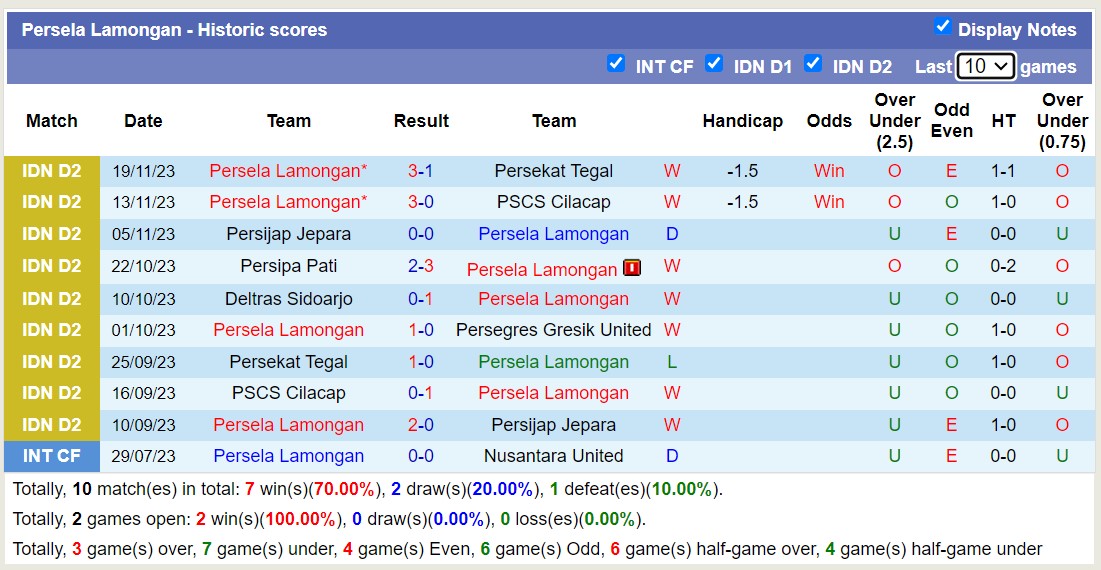This screenshot has height=570, width=1101.
Task: Open blue Persela Lamongan in the 29/07/23 row
Action: pos(289,456)
